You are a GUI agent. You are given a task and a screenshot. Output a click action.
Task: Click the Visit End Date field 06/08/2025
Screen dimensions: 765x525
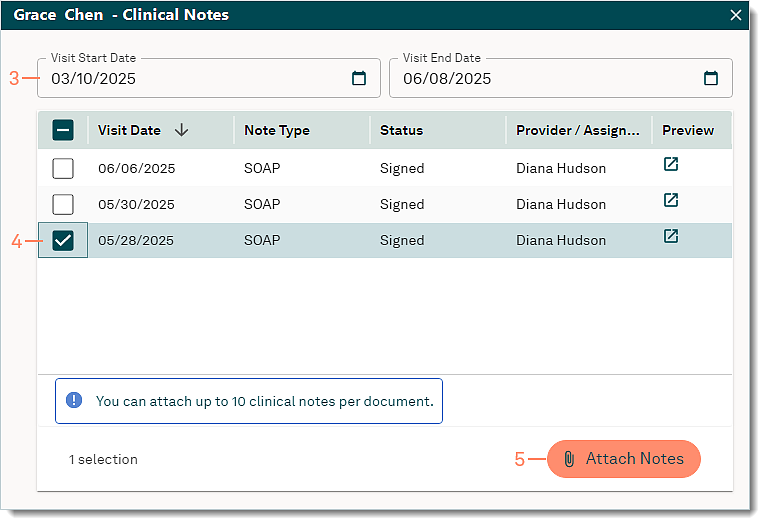561,78
